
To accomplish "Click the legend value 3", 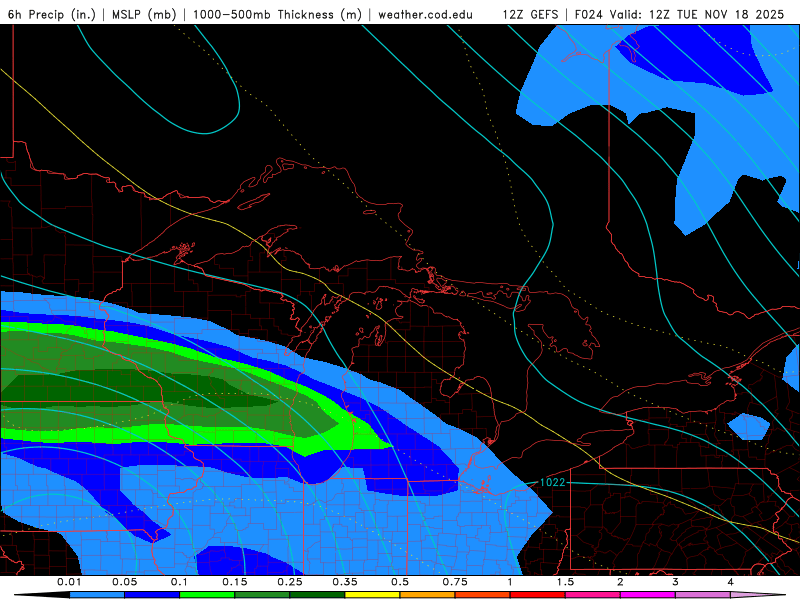I will [x=676, y=582].
